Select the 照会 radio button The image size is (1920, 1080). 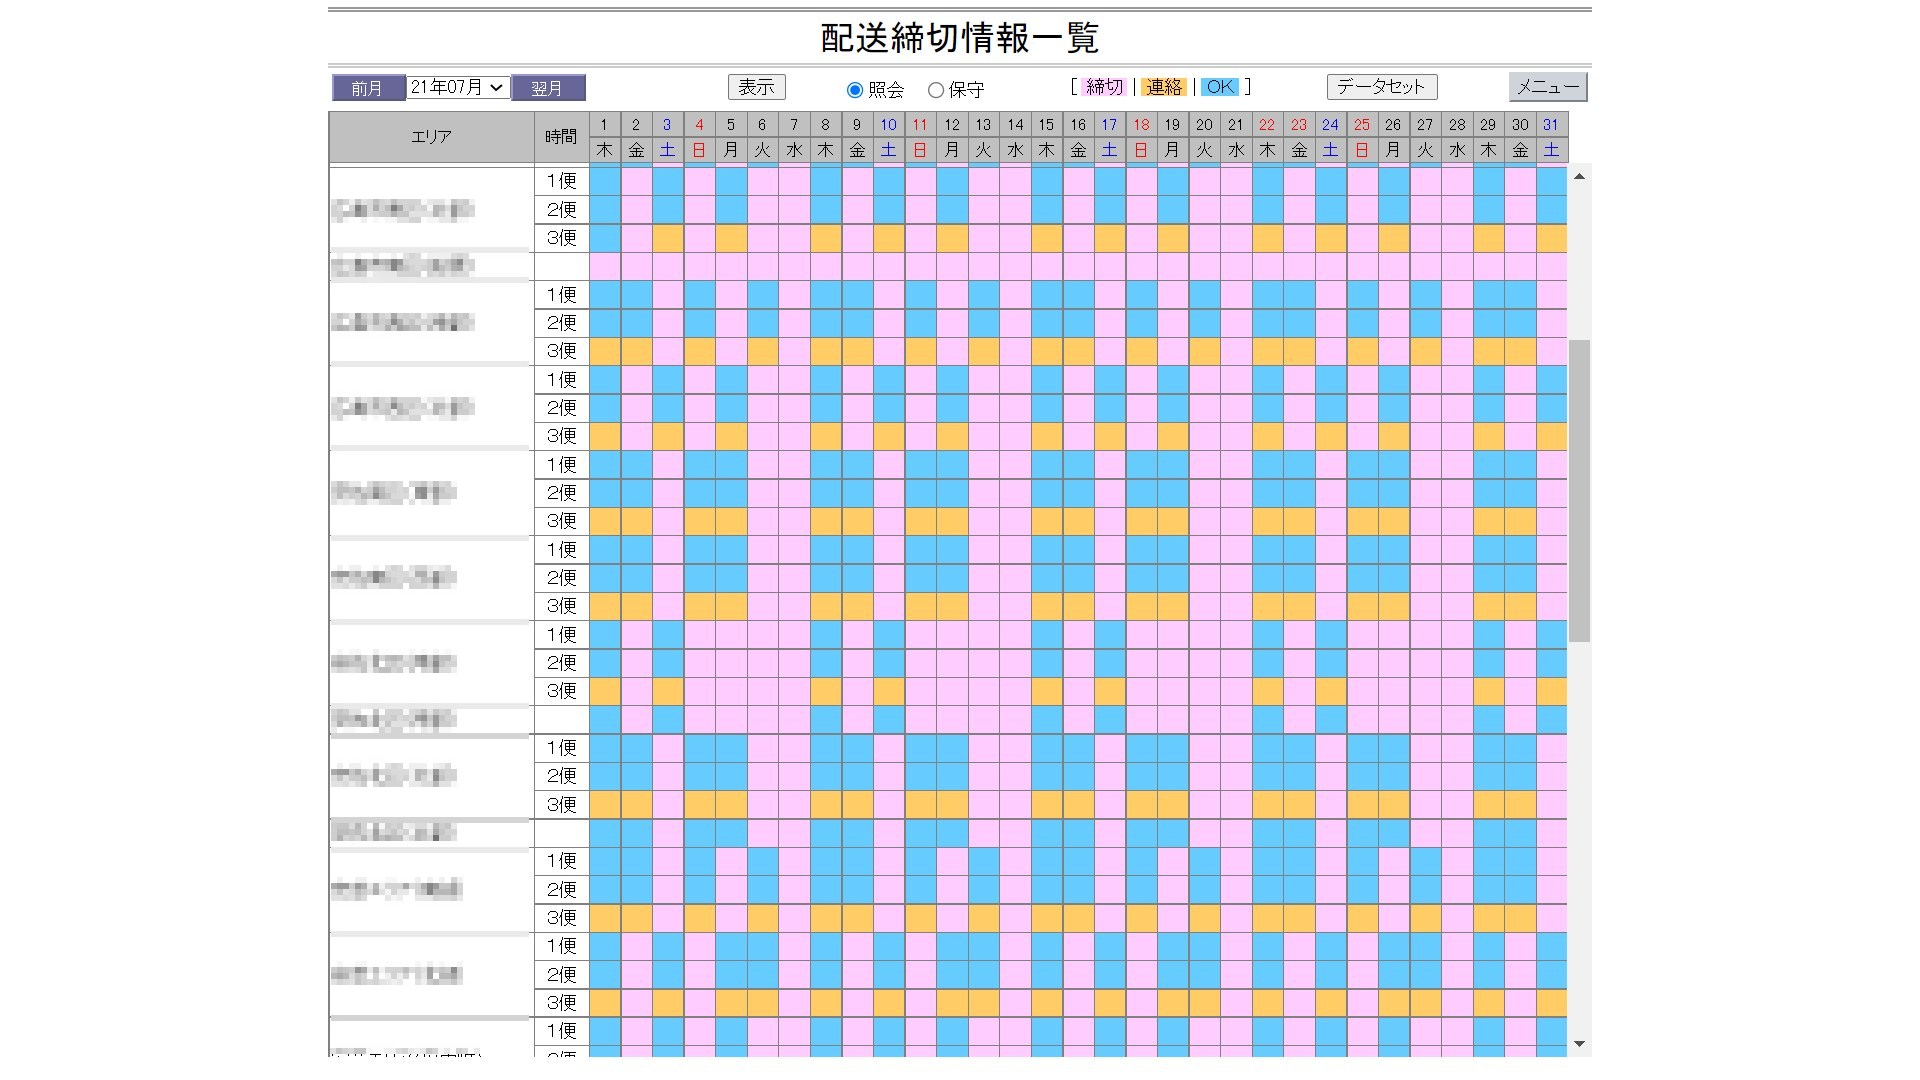(855, 90)
